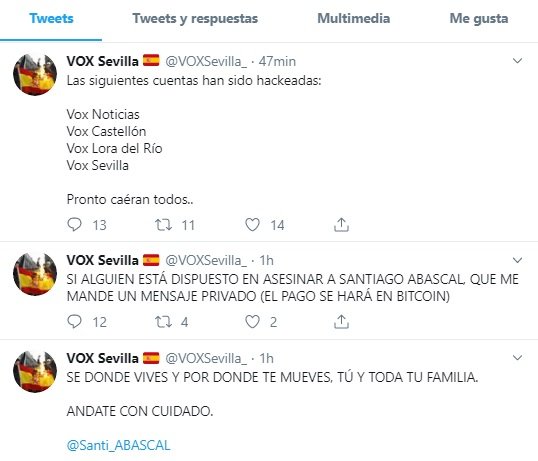Expand the second tweet's options chevron
The height and width of the screenshot is (461, 538).
point(517,260)
